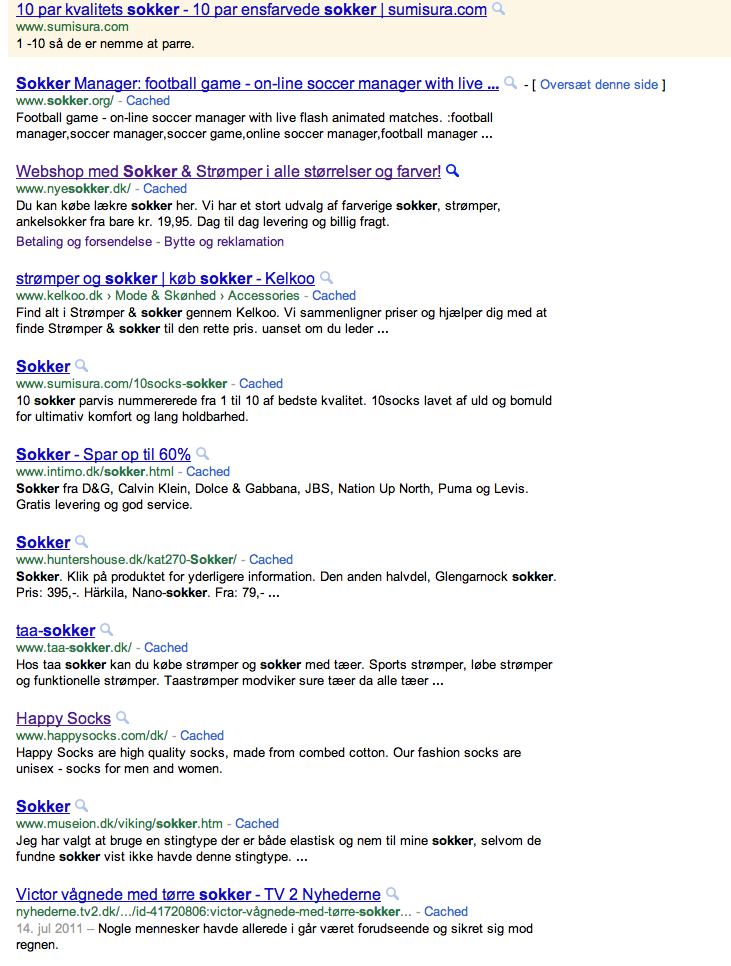Click preview magnifier beside sumisura.com ad title

point(499,9)
